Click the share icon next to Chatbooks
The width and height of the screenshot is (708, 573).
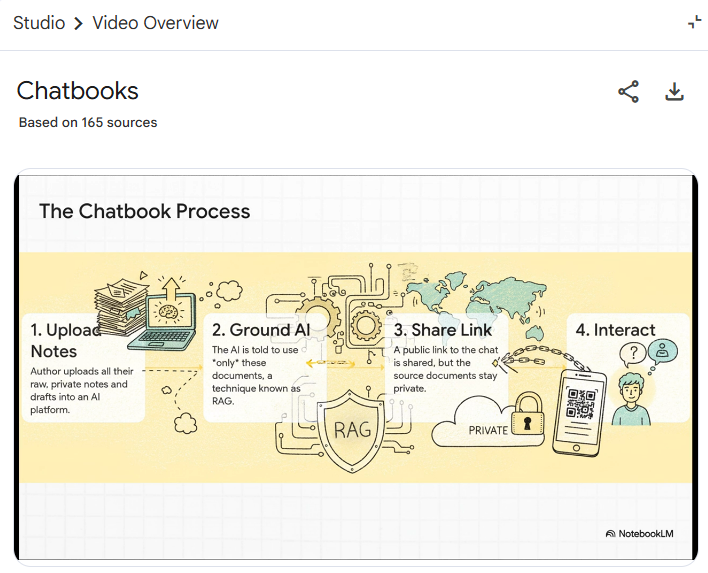tap(628, 92)
